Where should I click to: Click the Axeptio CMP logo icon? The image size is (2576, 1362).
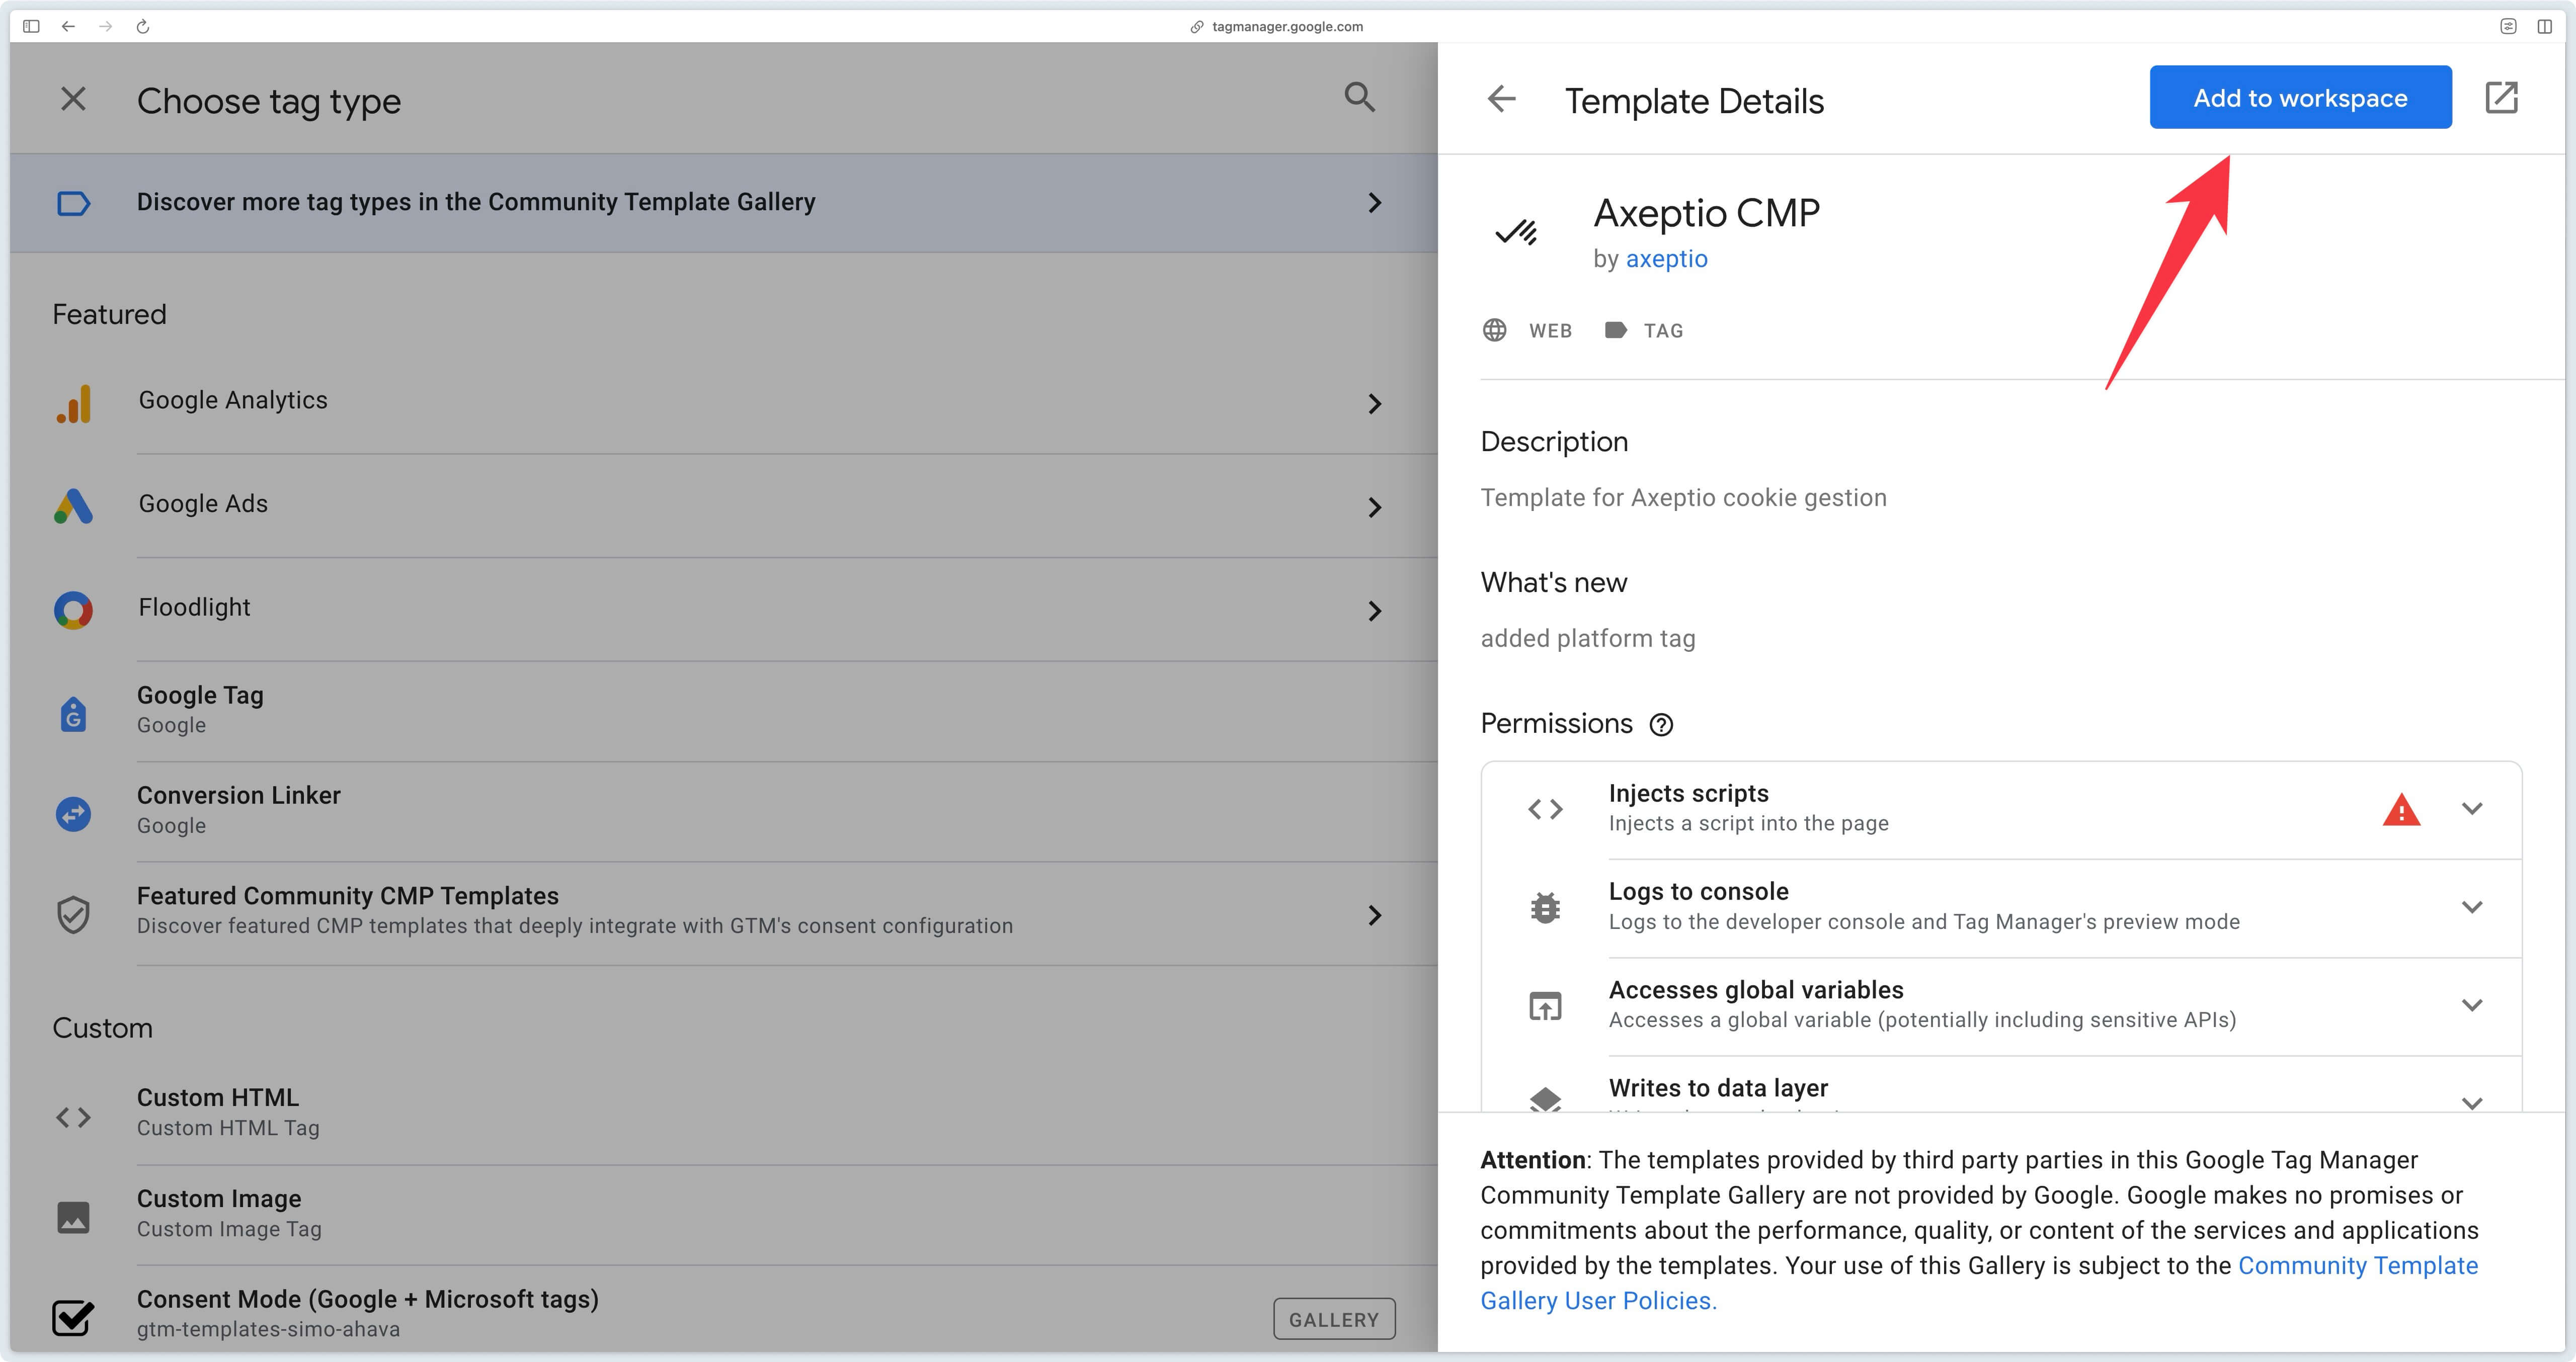point(1516,233)
